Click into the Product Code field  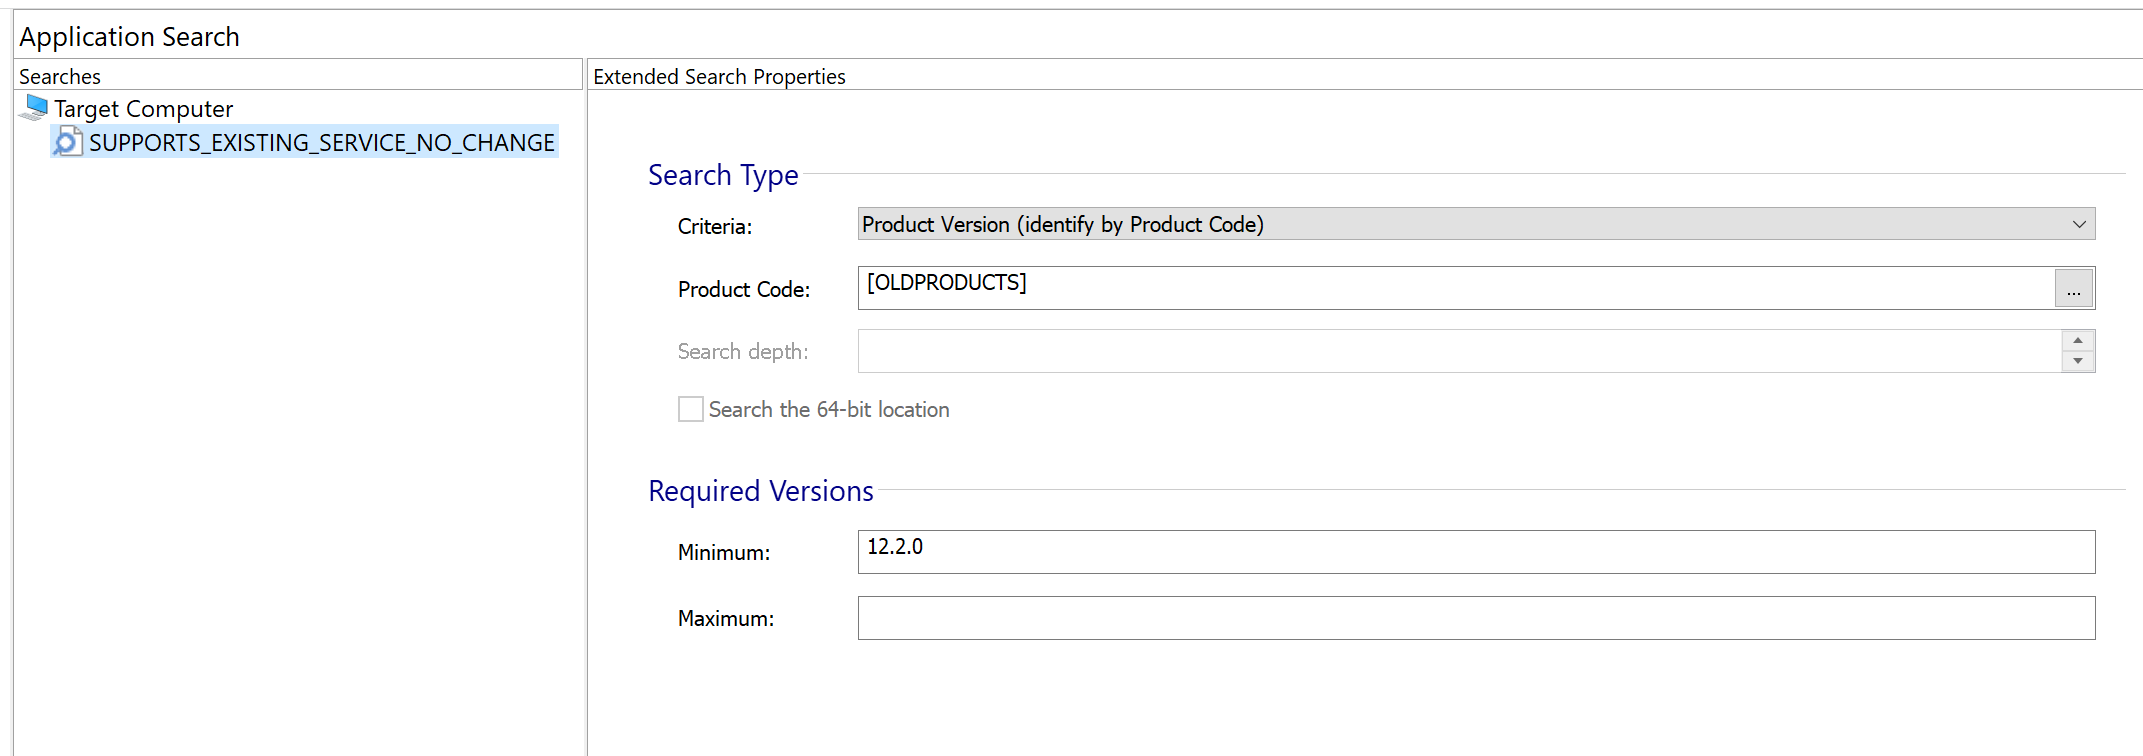(x=1456, y=288)
